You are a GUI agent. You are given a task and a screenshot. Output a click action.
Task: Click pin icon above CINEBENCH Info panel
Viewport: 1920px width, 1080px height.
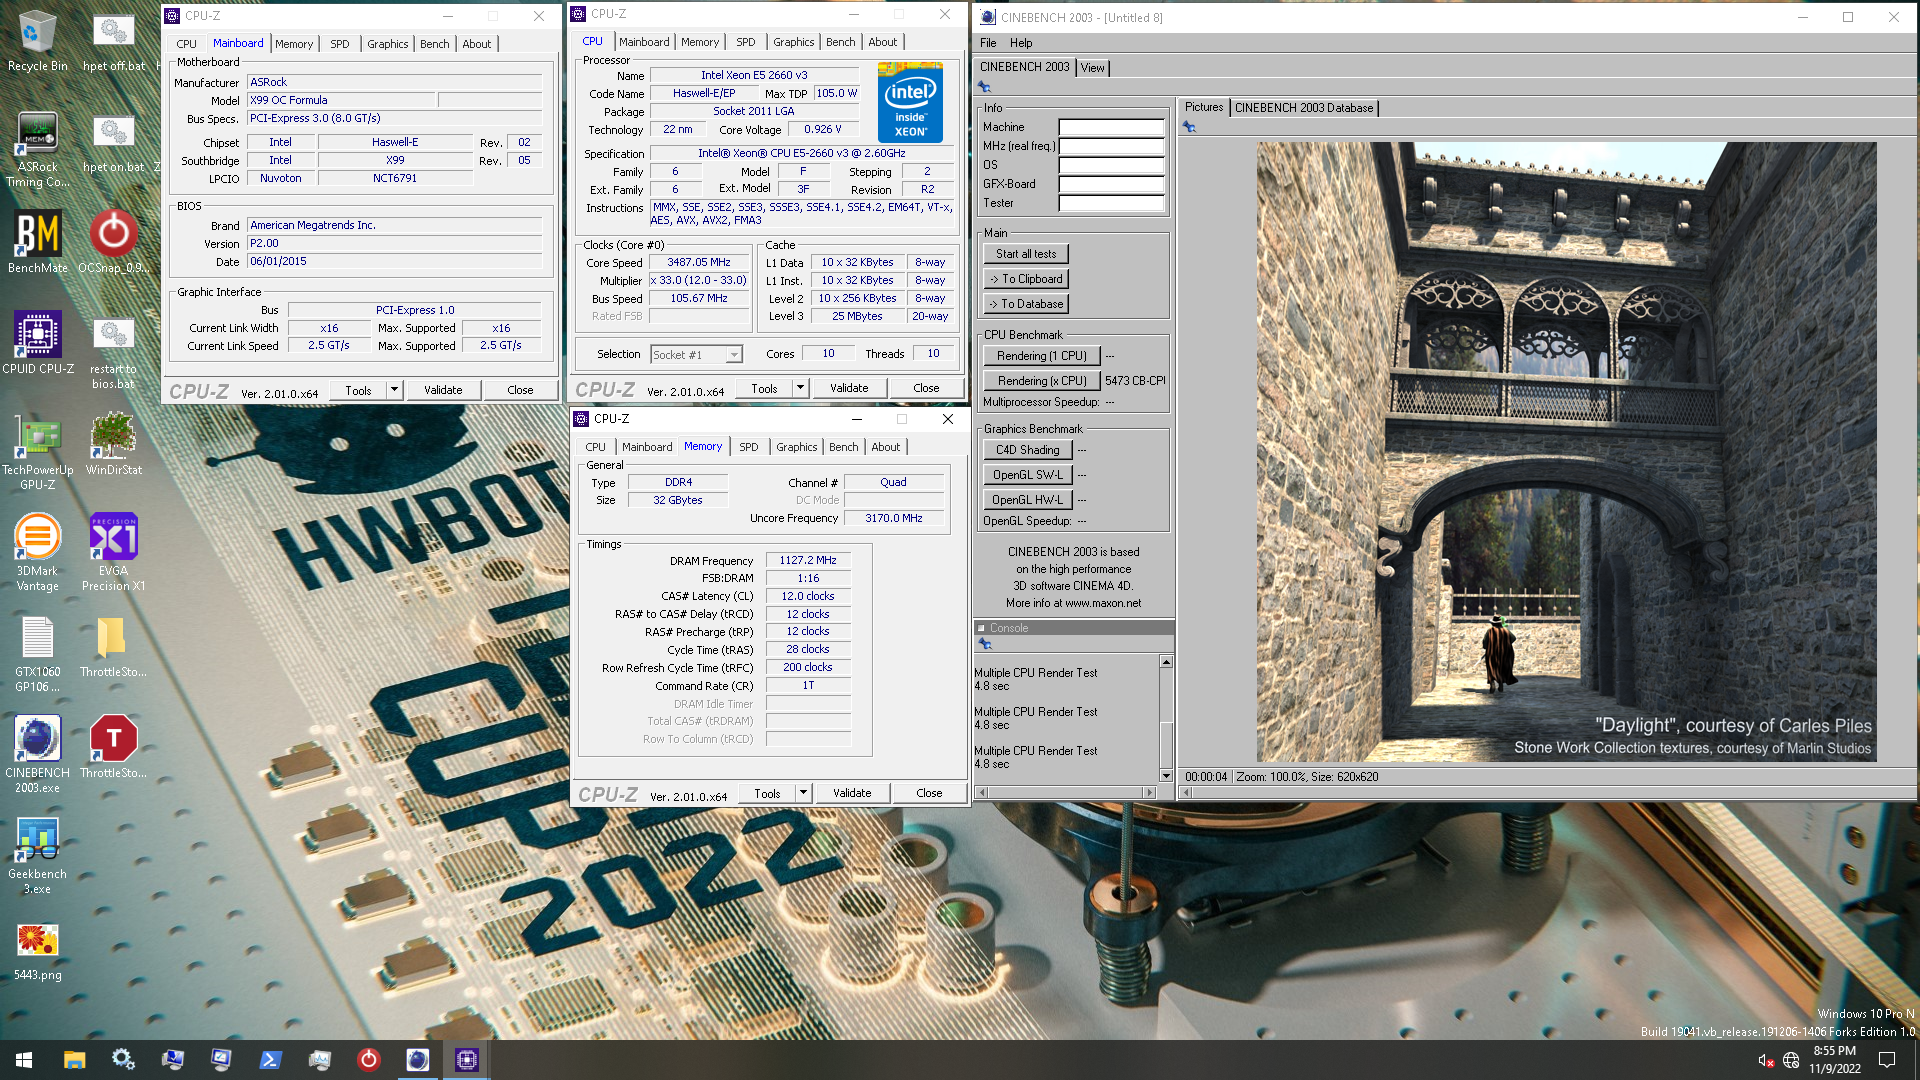[x=984, y=87]
